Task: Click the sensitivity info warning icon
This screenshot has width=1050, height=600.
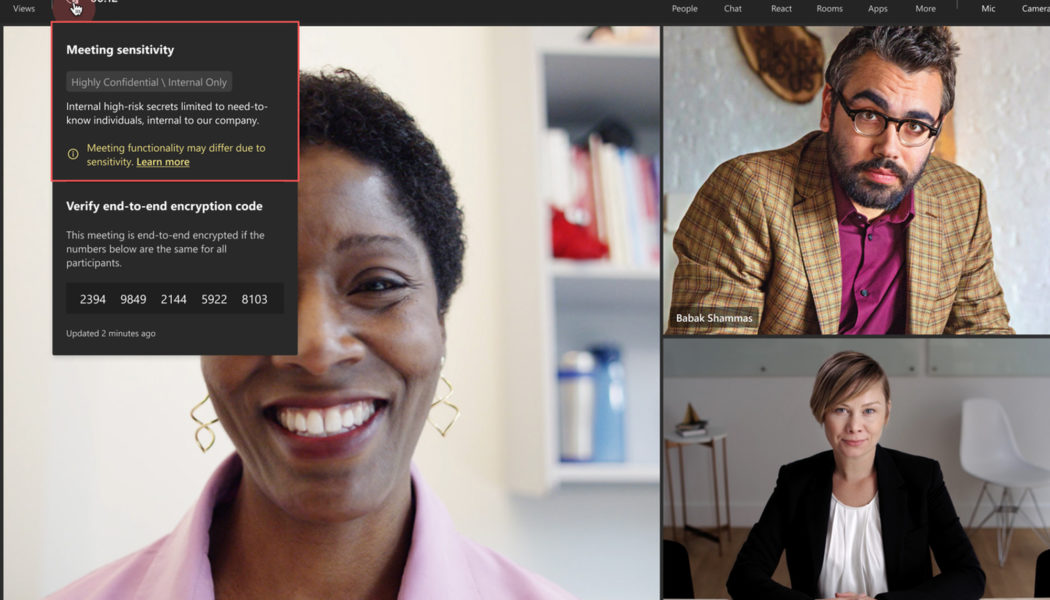Action: tap(73, 154)
